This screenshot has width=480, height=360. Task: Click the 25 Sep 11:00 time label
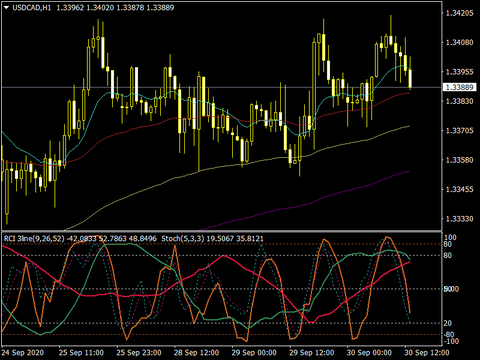81,353
